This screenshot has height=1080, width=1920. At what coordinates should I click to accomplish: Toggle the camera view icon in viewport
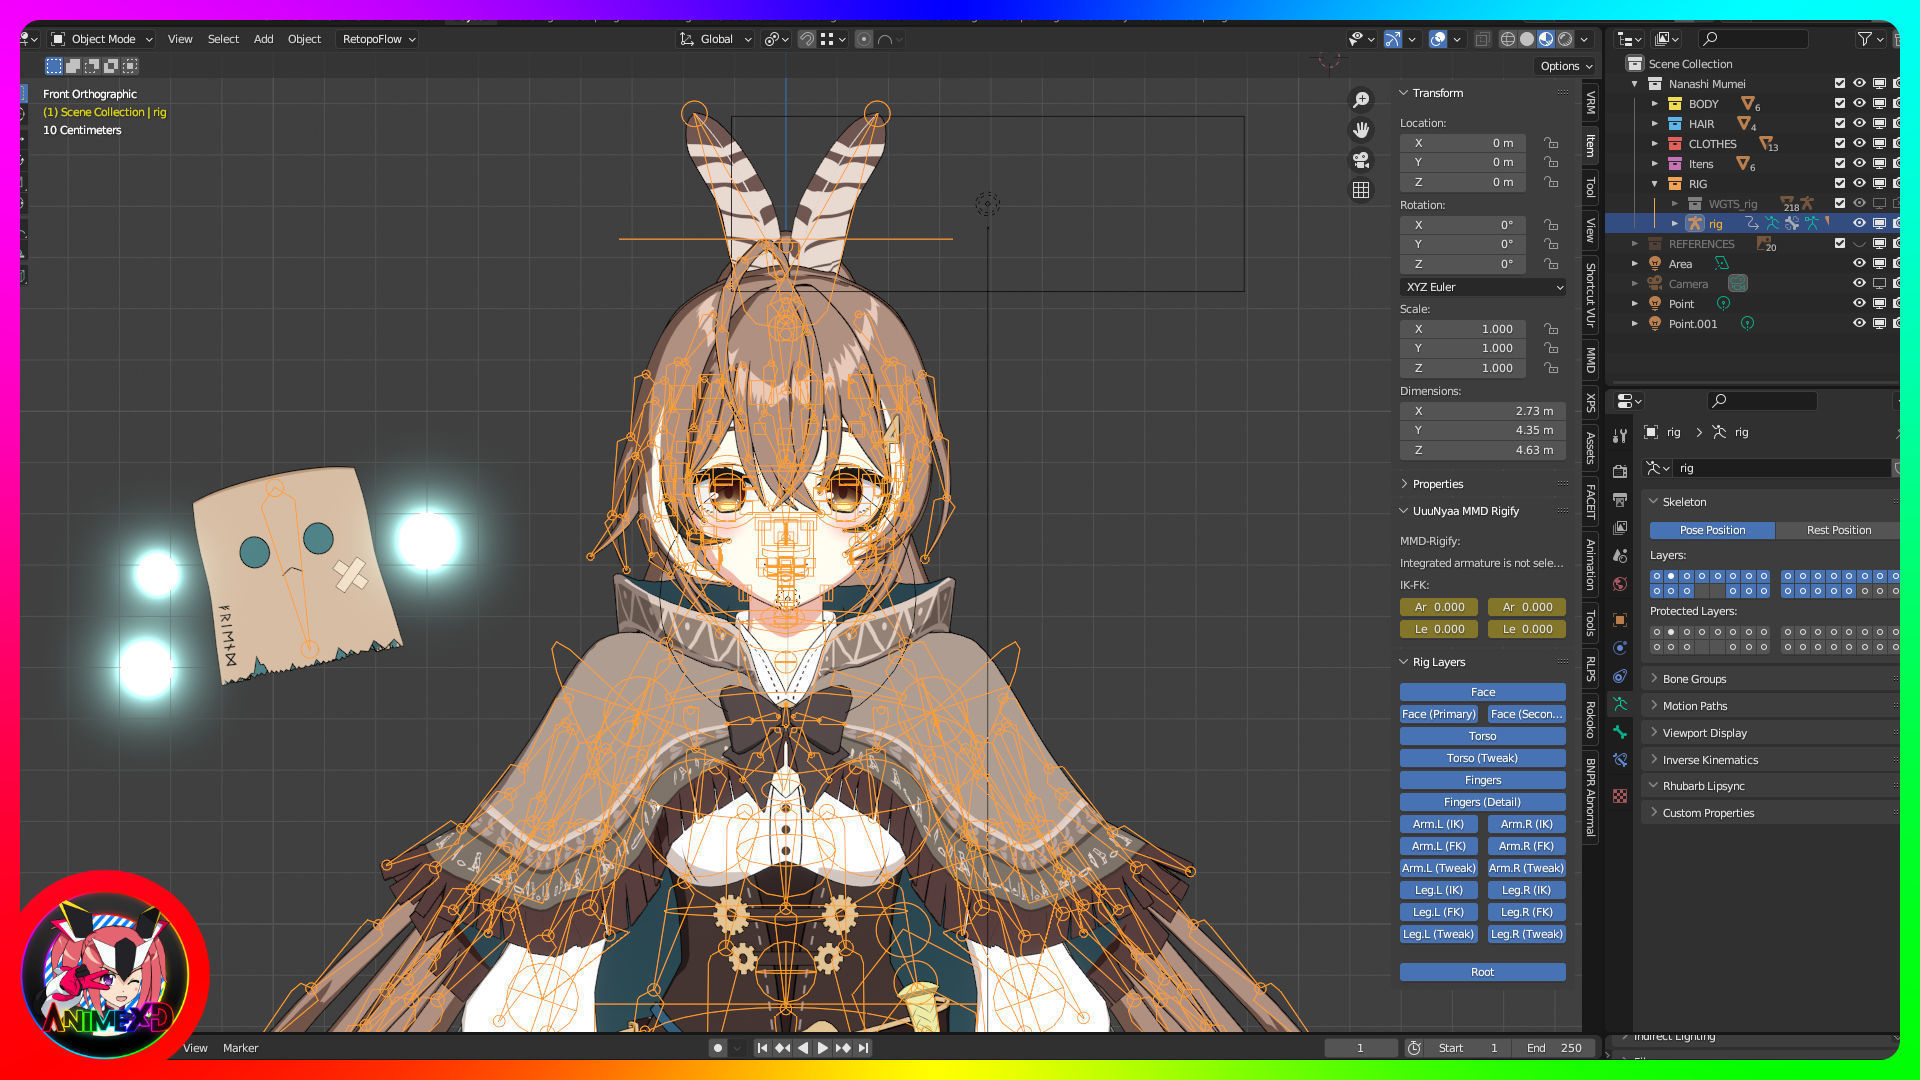(1361, 160)
